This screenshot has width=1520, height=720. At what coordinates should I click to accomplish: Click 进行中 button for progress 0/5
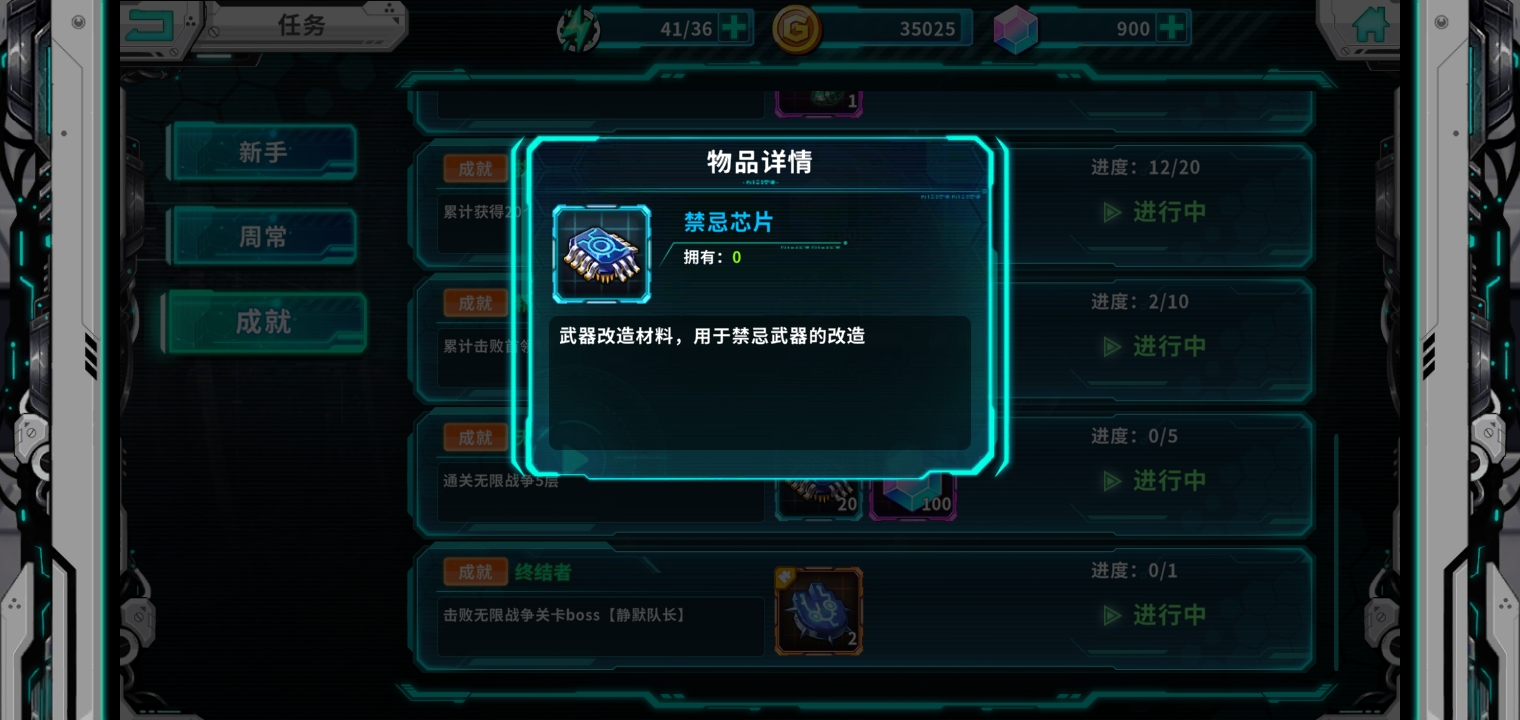tap(1154, 480)
